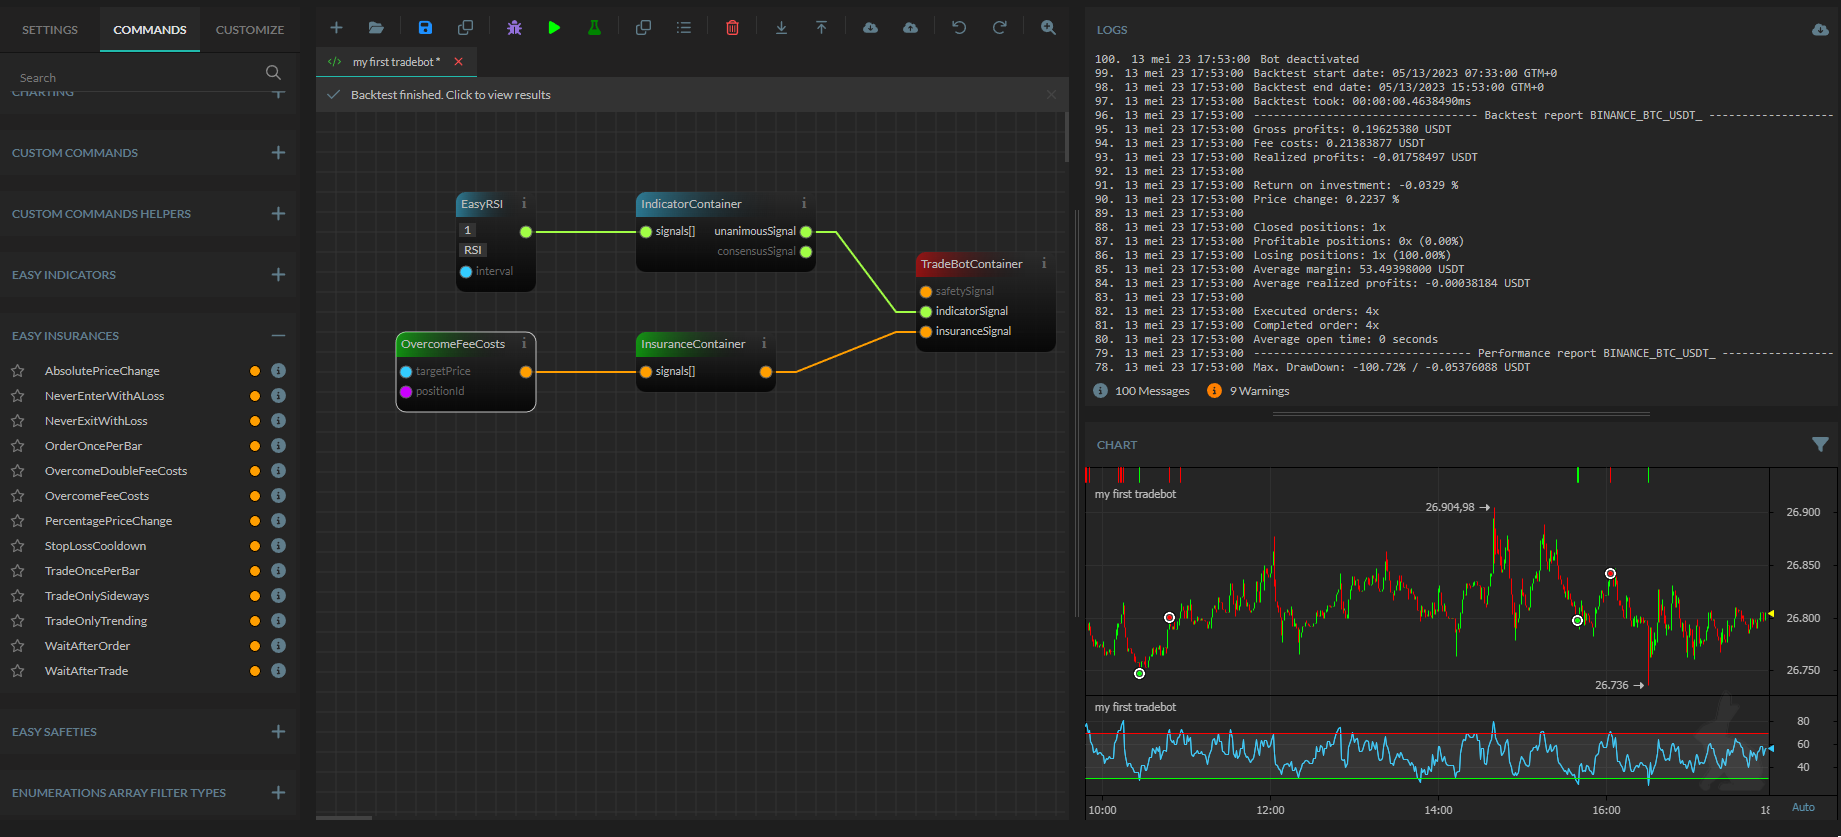Show info for the TradeBotContainer node

1044,263
